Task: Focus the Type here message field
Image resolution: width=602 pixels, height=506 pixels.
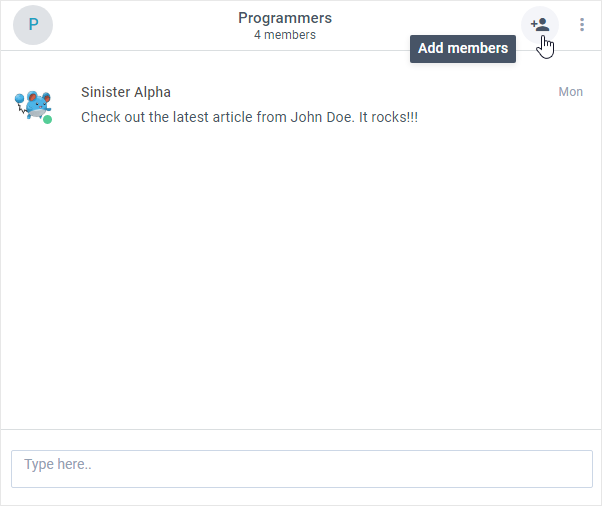Action: pos(302,469)
